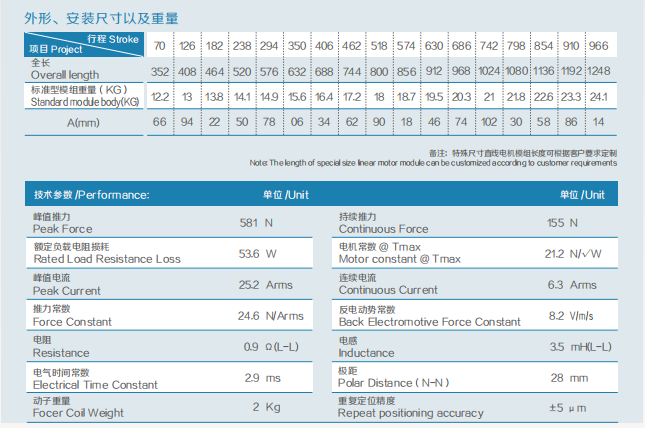Select the '28 mm' value

tap(569, 378)
